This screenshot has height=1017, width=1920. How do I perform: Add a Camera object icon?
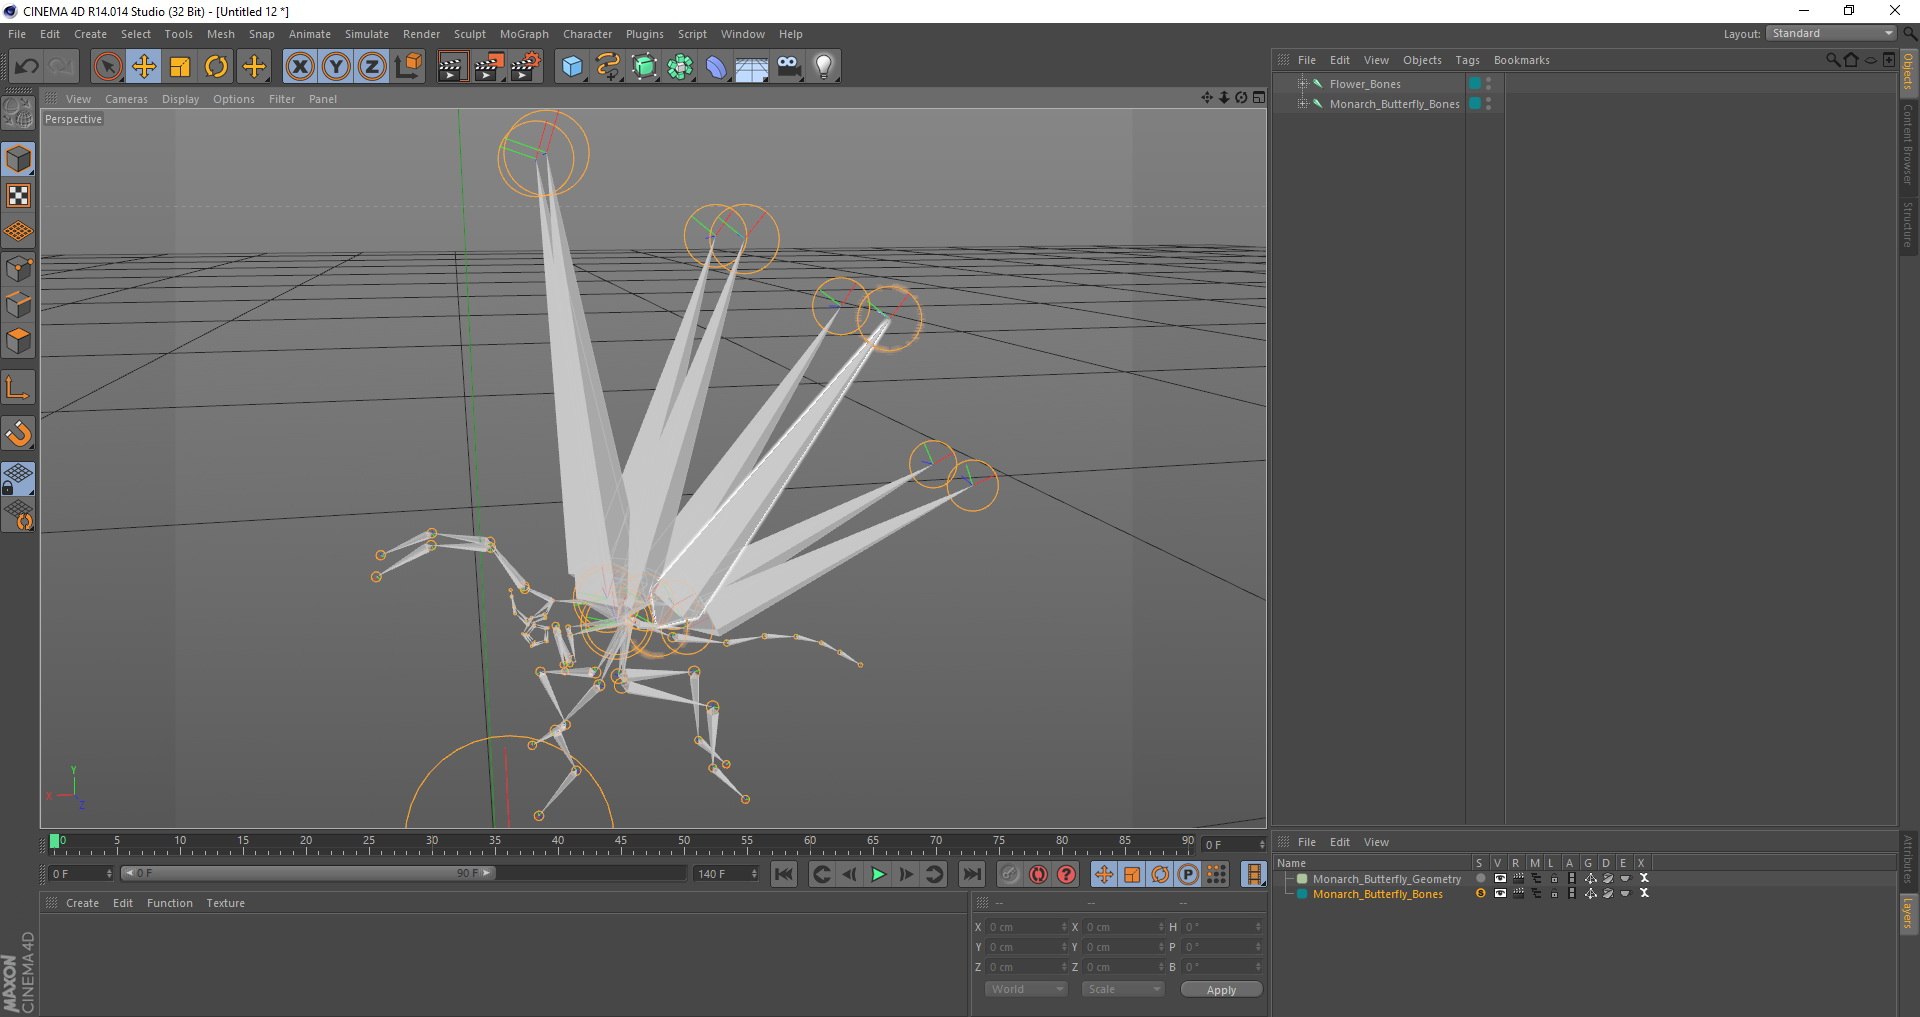click(788, 67)
